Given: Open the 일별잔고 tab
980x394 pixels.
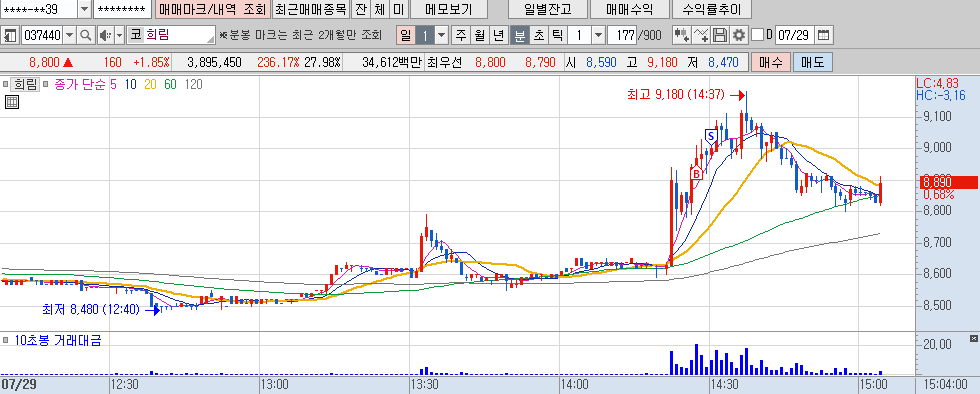Looking at the screenshot, I should pyautogui.click(x=548, y=9).
